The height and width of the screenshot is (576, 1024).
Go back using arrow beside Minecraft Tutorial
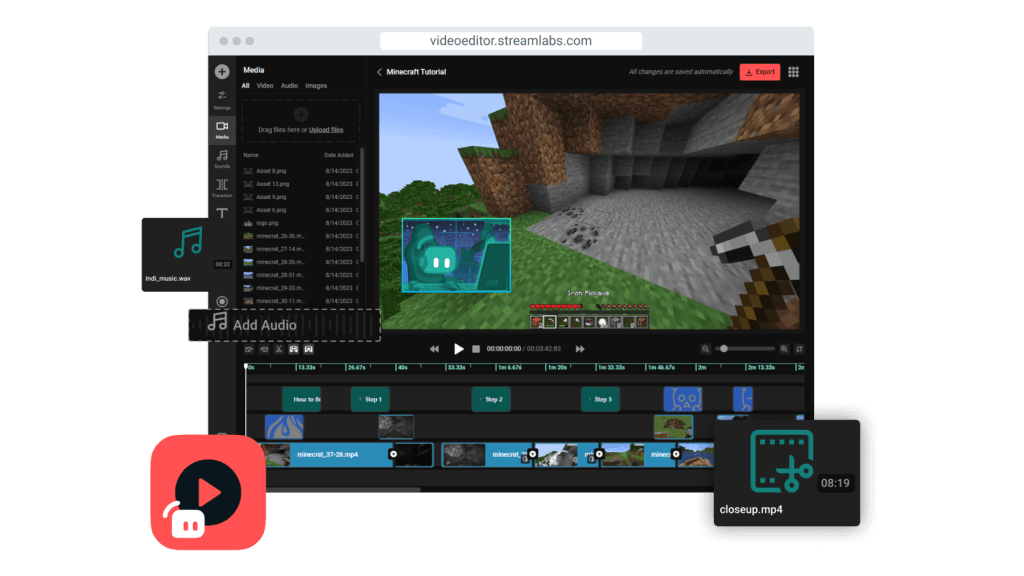pos(379,72)
